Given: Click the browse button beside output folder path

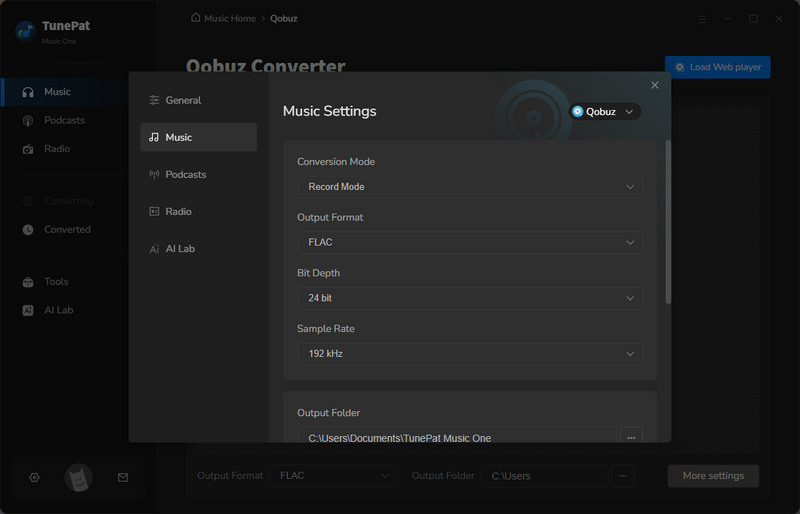Looking at the screenshot, I should pos(630,437).
